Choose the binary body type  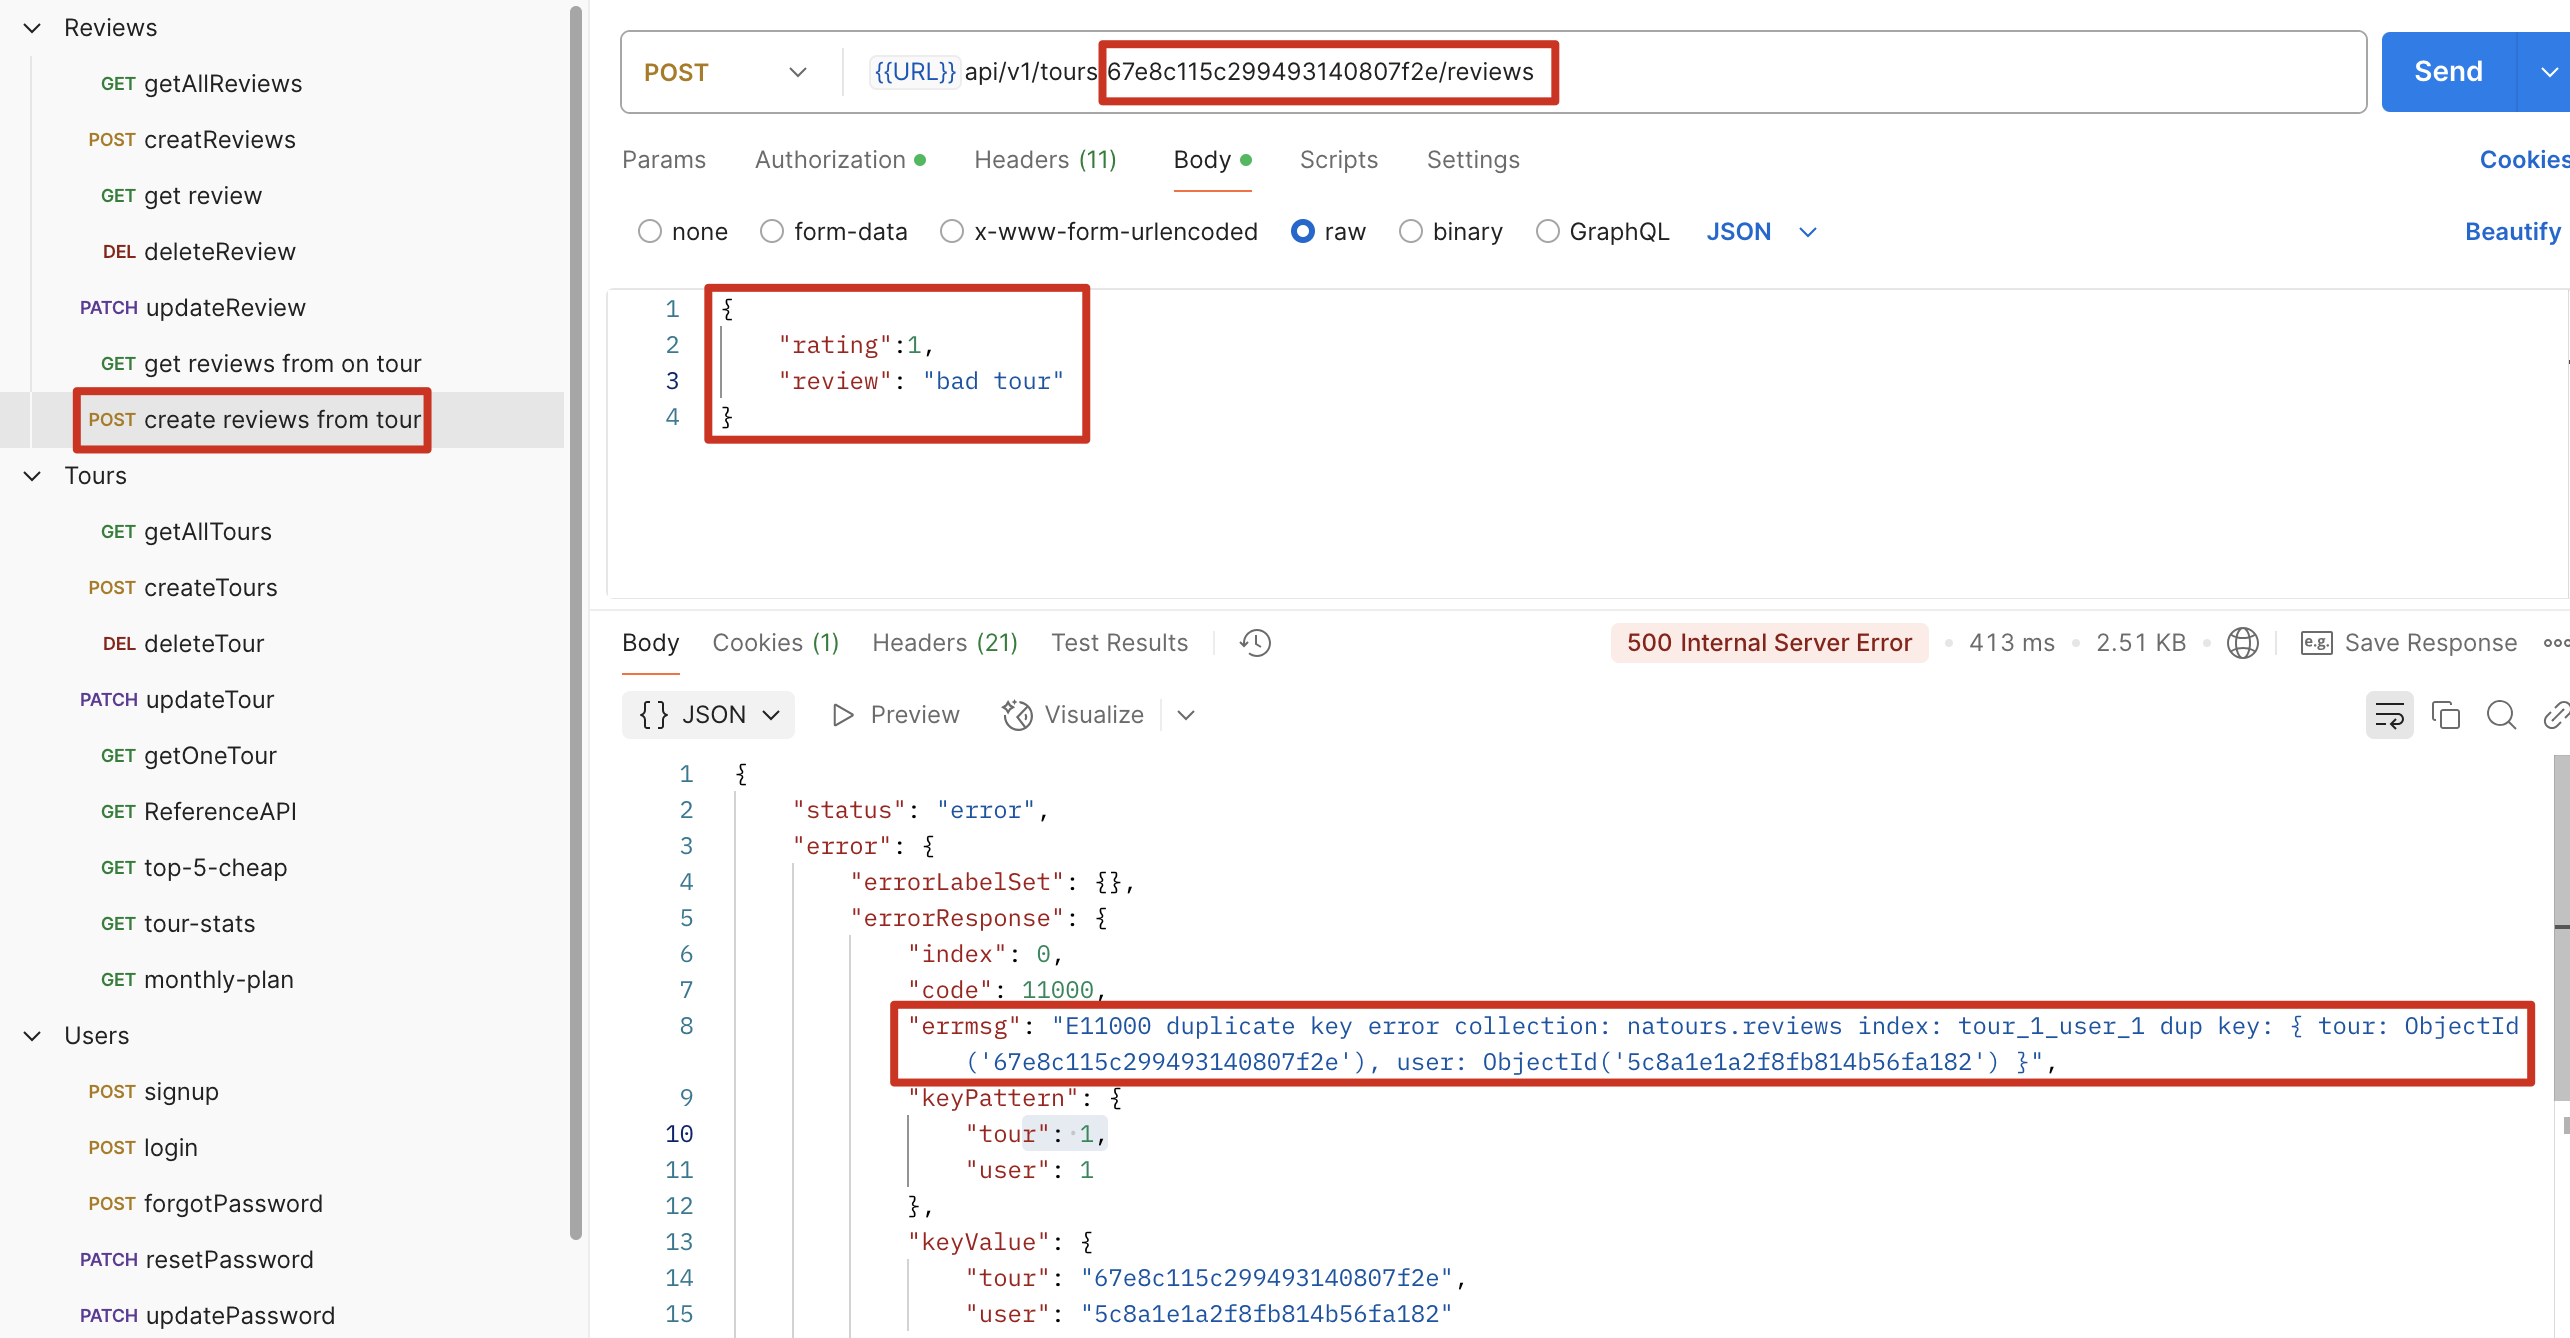1410,232
